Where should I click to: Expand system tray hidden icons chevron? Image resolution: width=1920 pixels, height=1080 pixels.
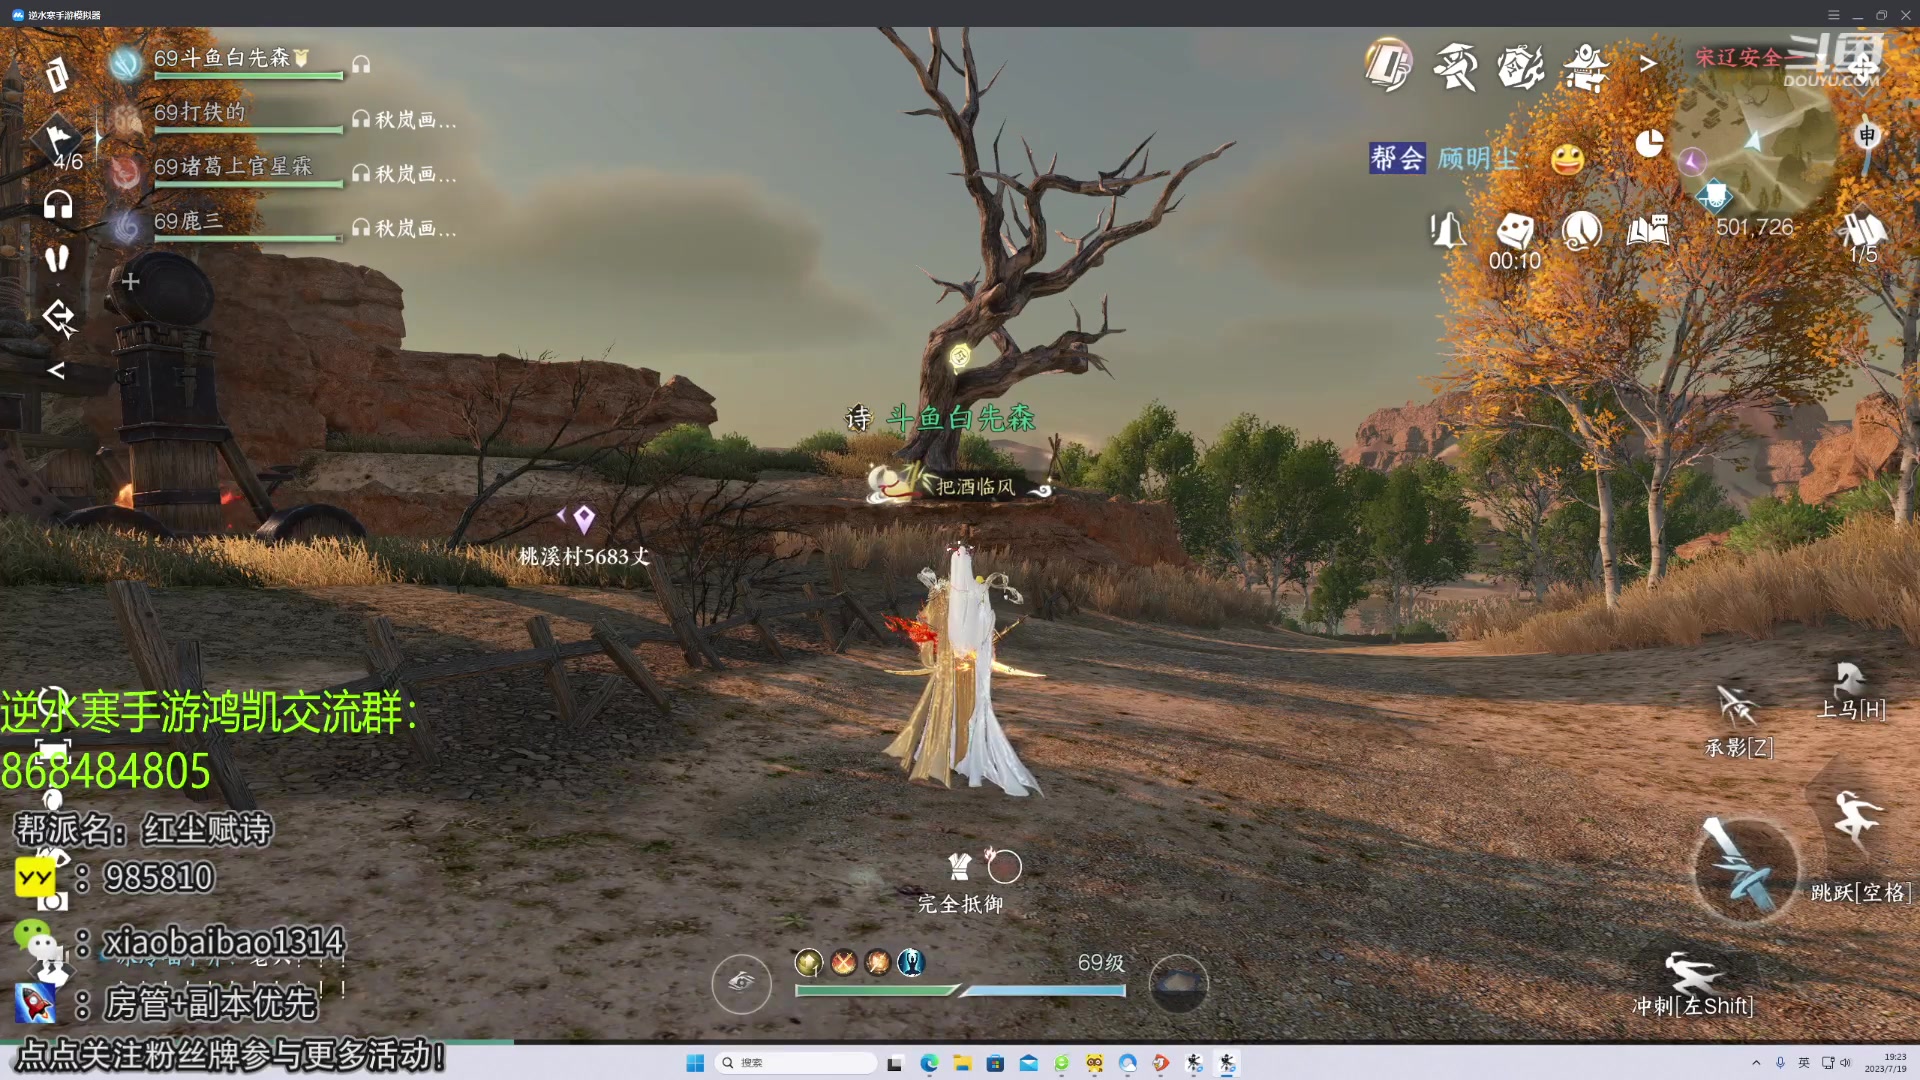pyautogui.click(x=1756, y=1063)
